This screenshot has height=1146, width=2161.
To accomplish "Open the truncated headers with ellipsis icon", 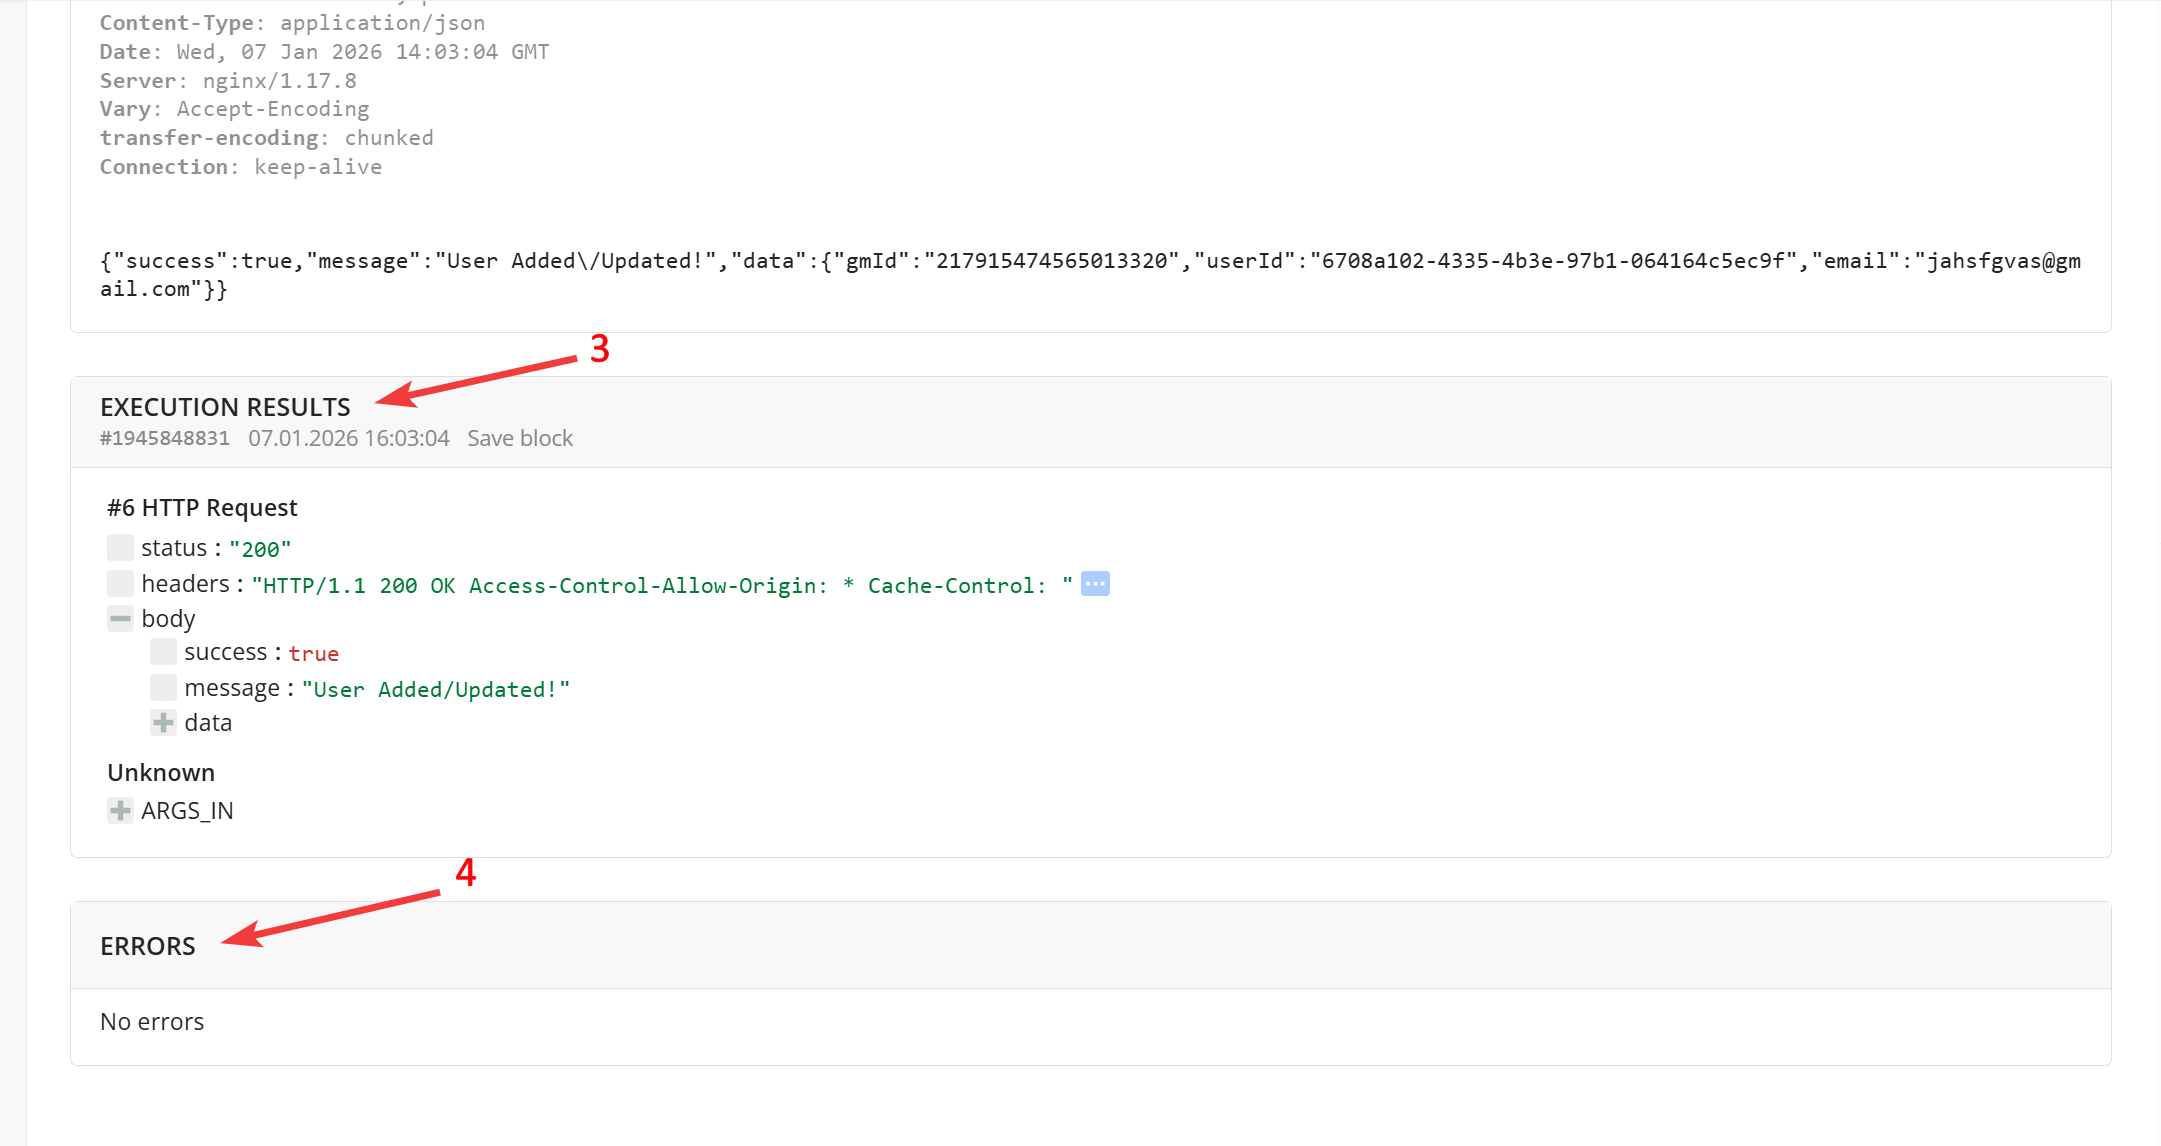I will [x=1094, y=584].
